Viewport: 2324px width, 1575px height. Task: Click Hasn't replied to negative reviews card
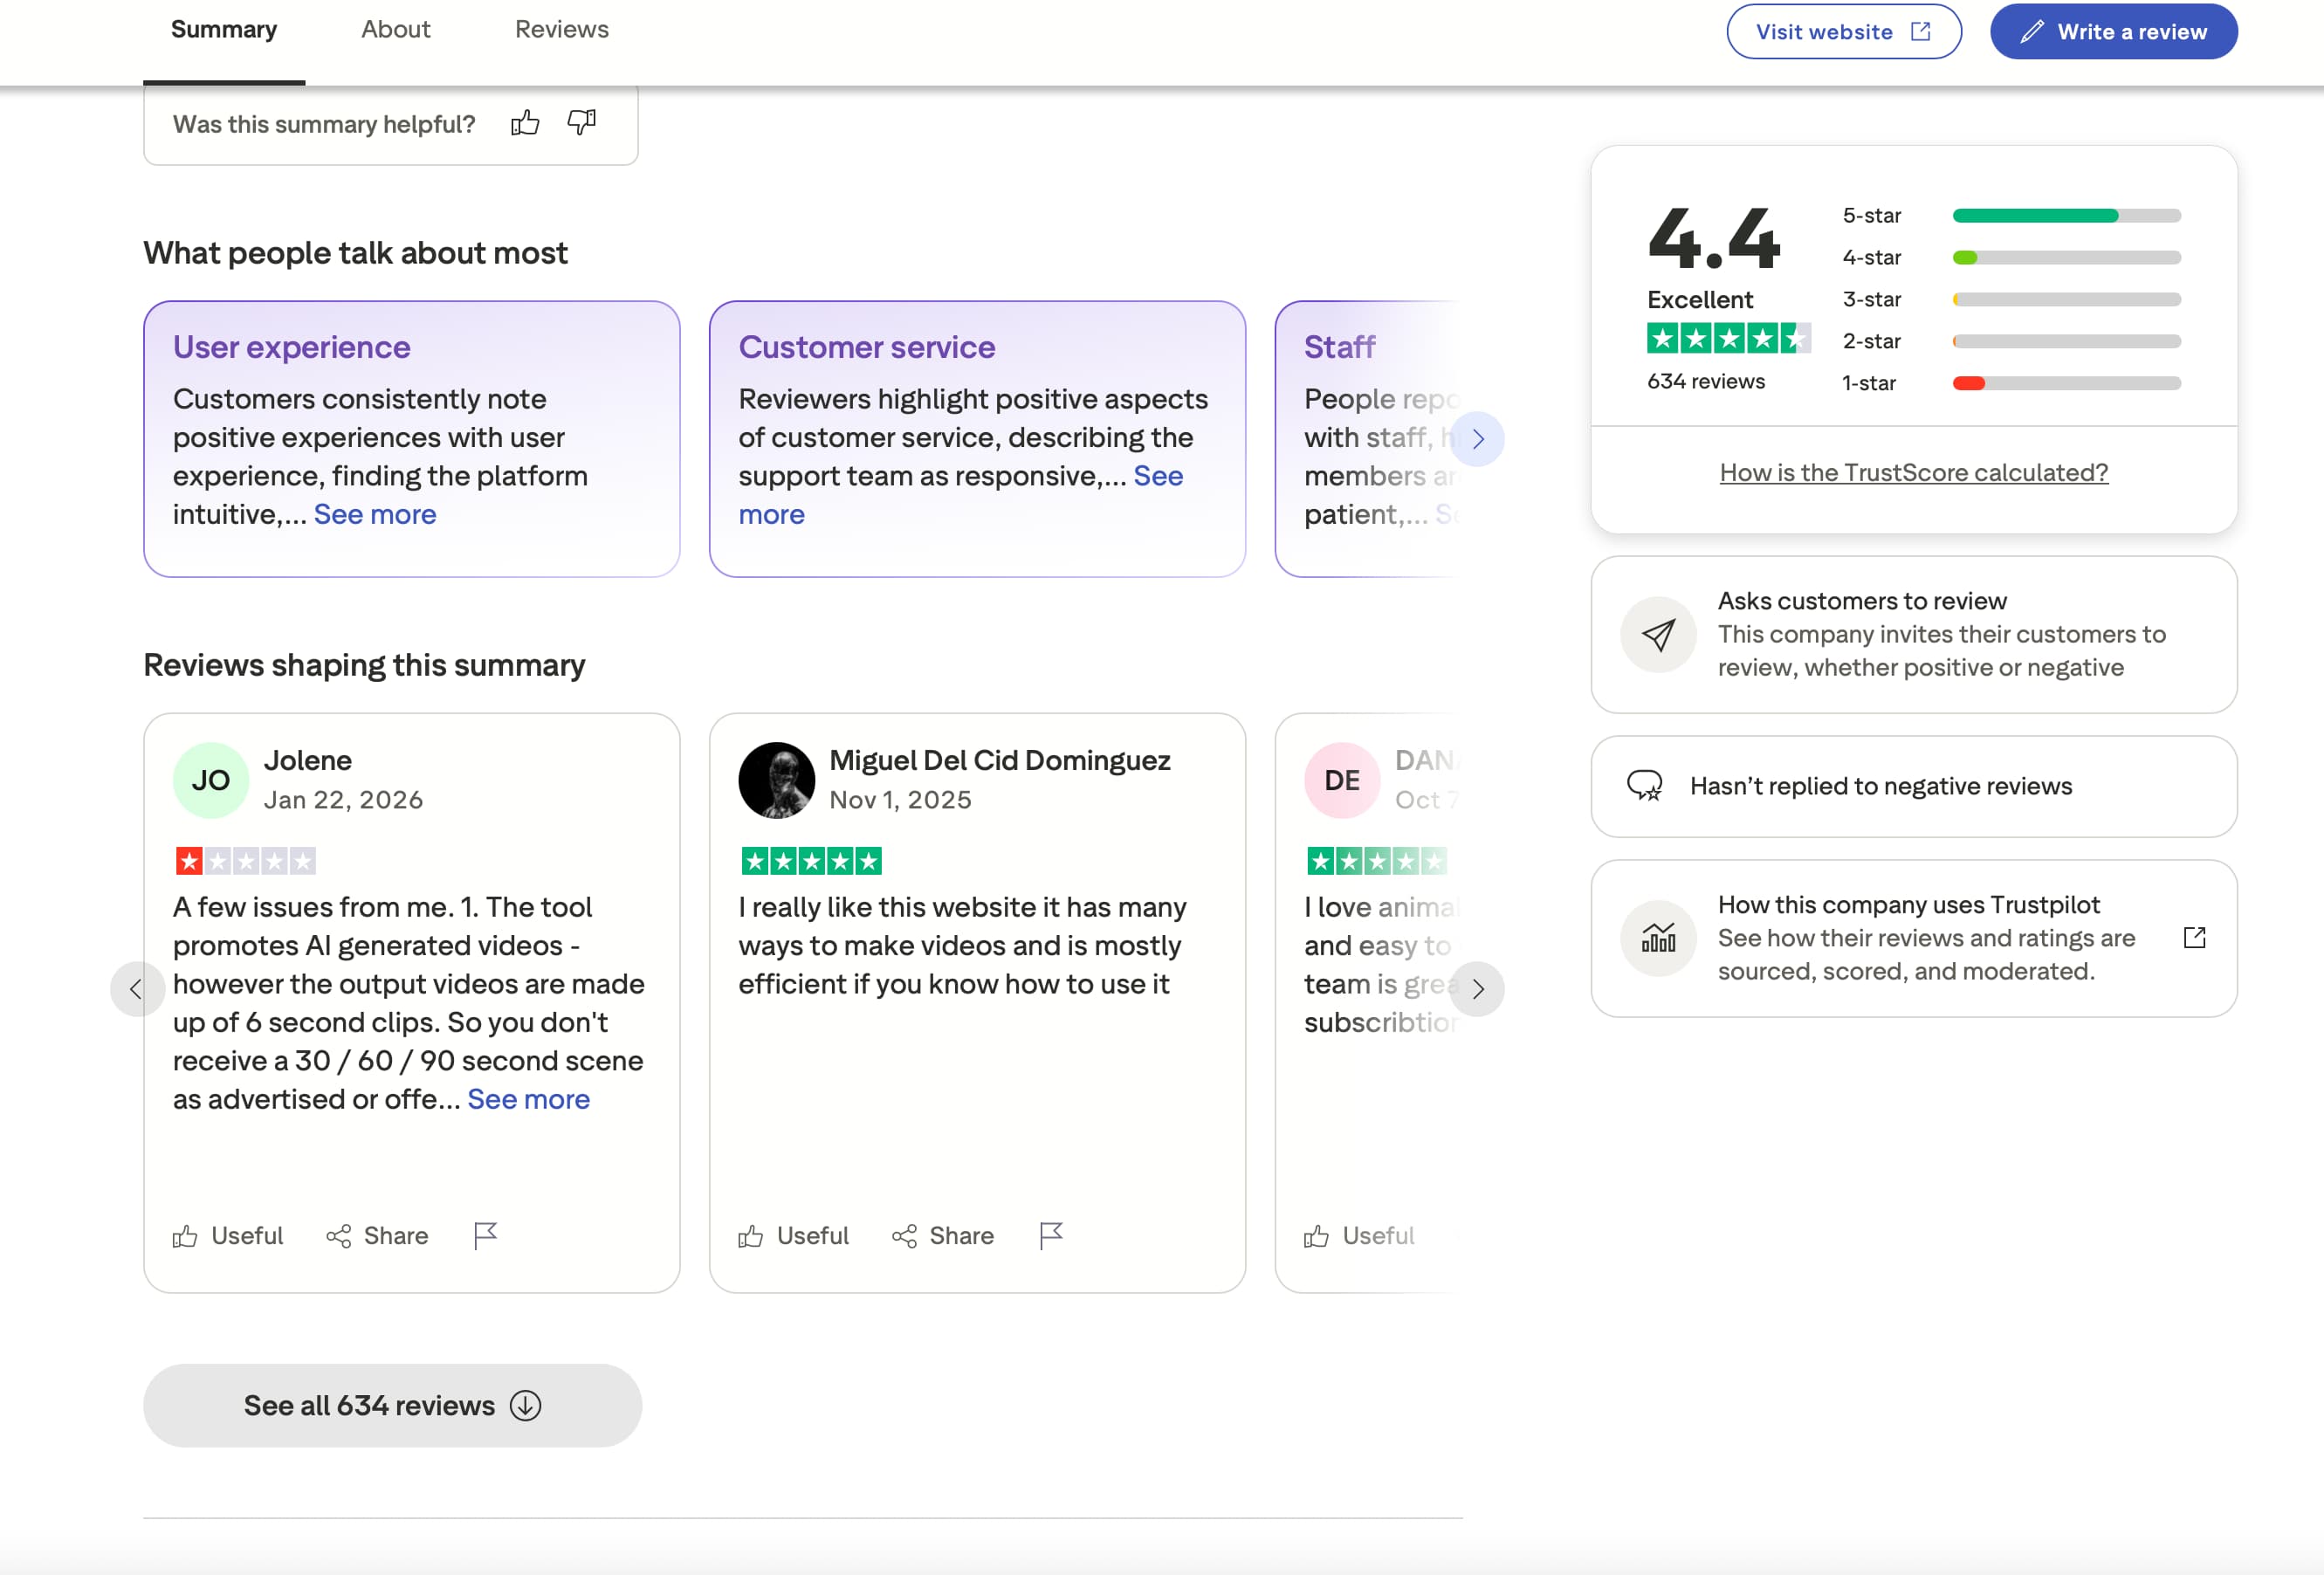click(x=1914, y=786)
